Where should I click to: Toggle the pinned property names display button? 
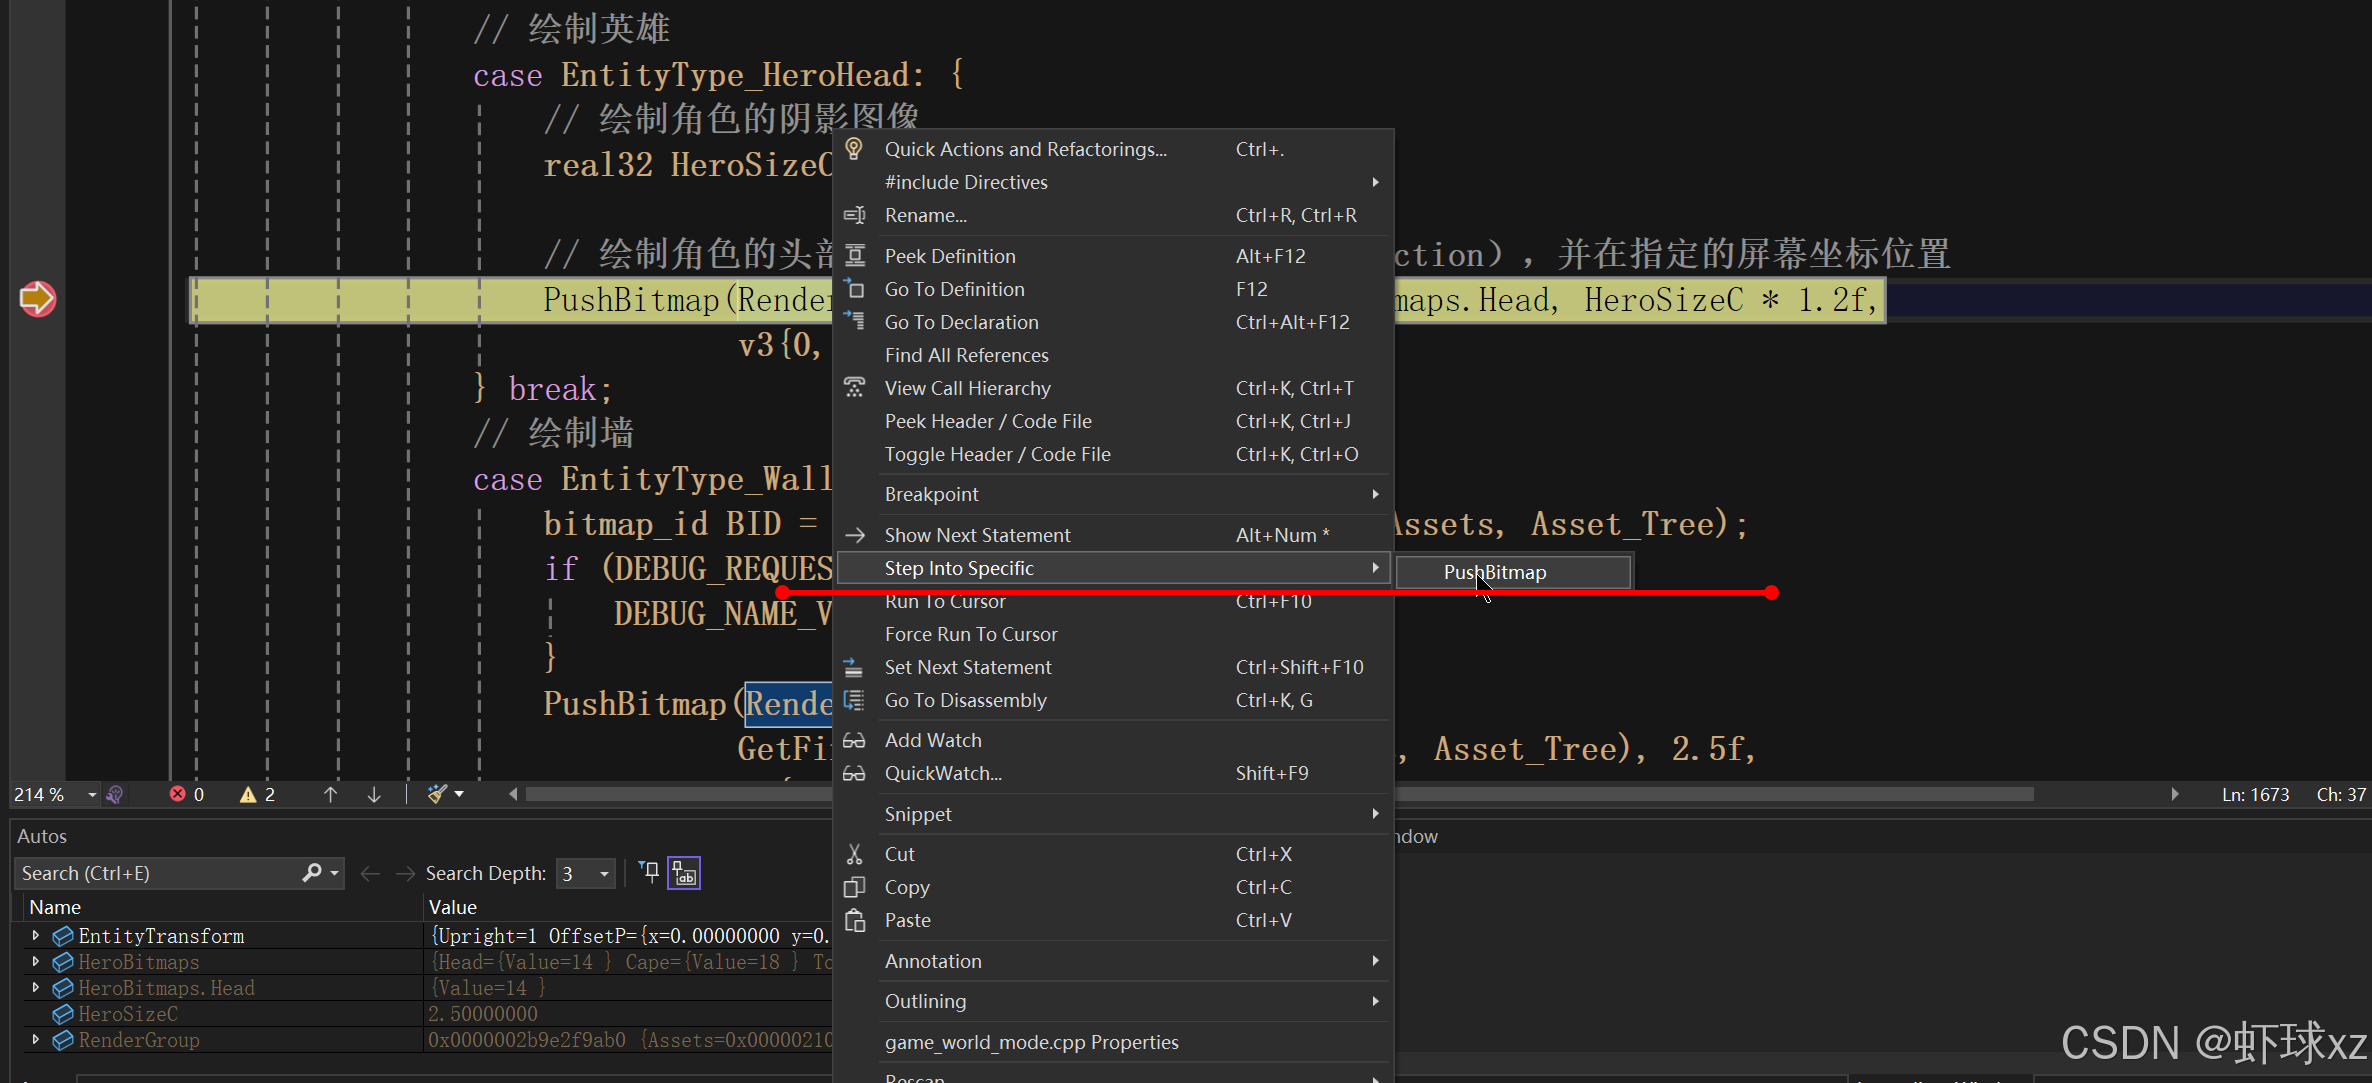coord(684,873)
